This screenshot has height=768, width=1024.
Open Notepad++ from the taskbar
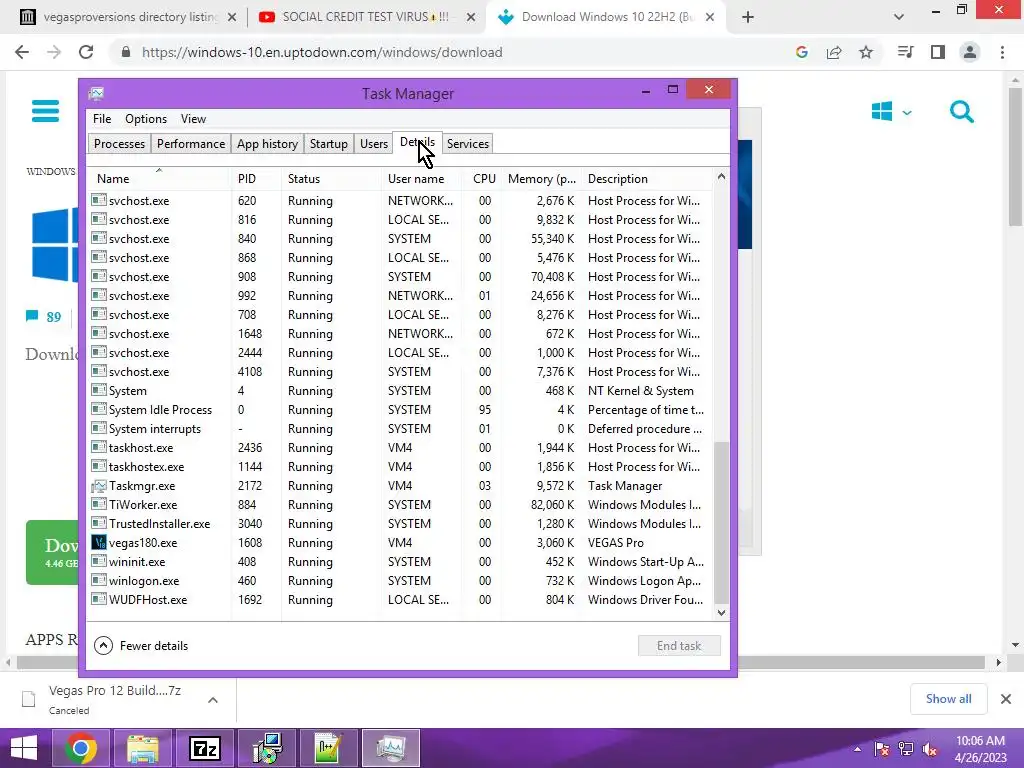click(x=329, y=748)
